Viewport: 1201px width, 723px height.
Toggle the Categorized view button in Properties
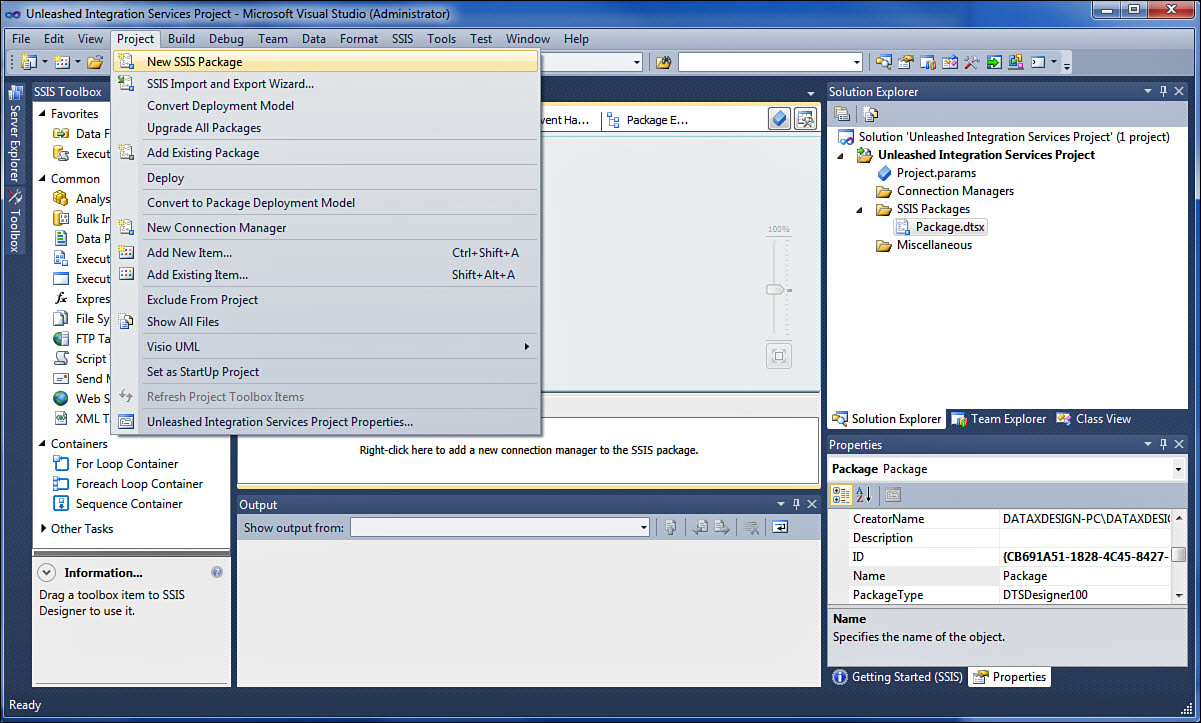pyautogui.click(x=841, y=494)
